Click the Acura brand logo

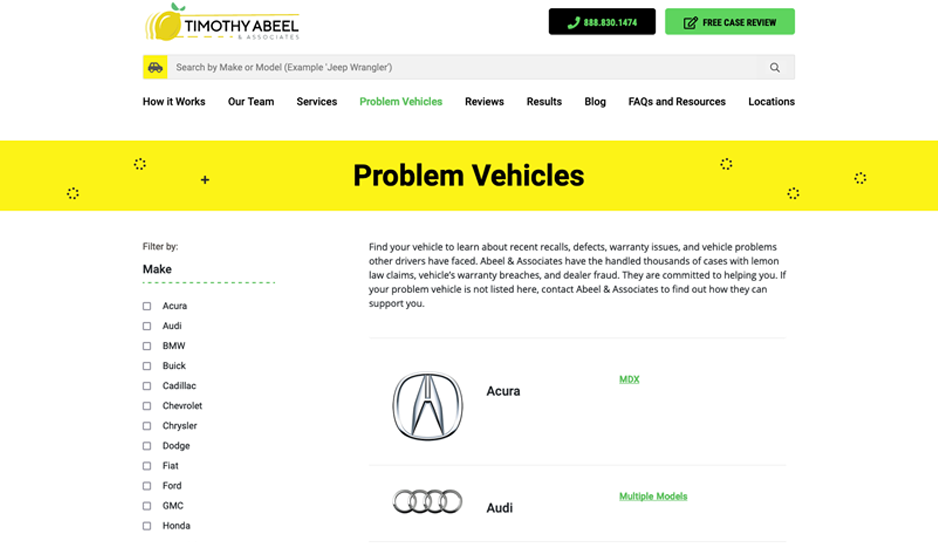[428, 406]
